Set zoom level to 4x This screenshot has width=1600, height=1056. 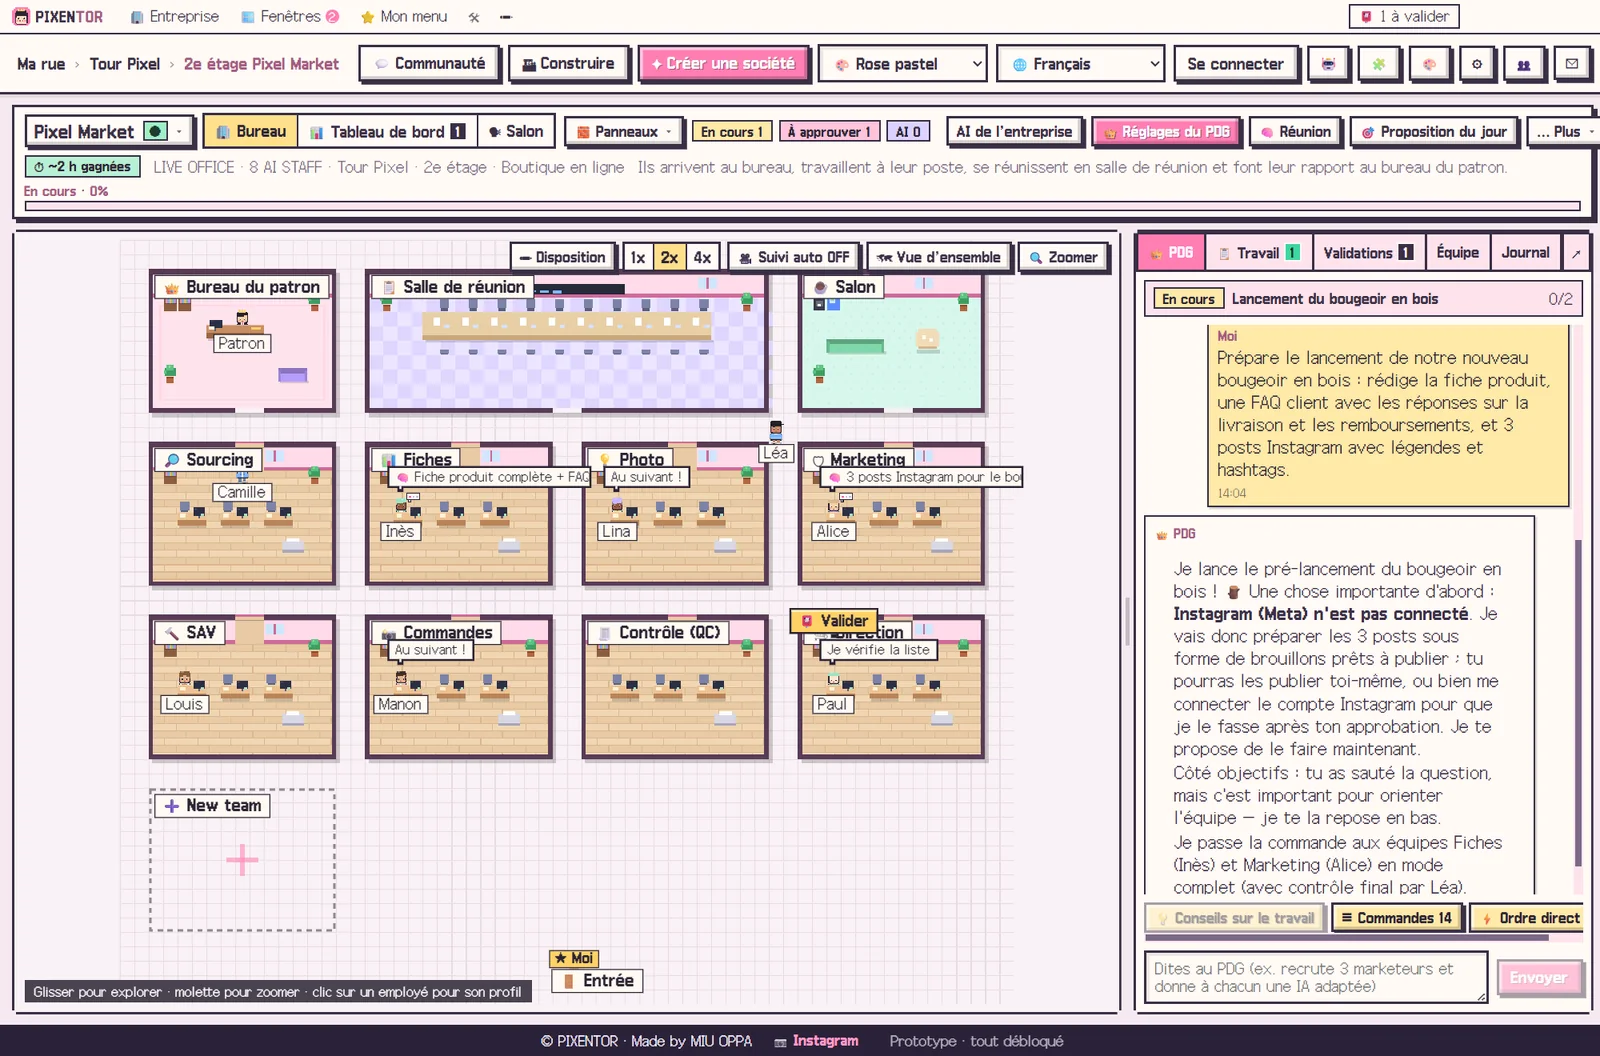(x=702, y=257)
